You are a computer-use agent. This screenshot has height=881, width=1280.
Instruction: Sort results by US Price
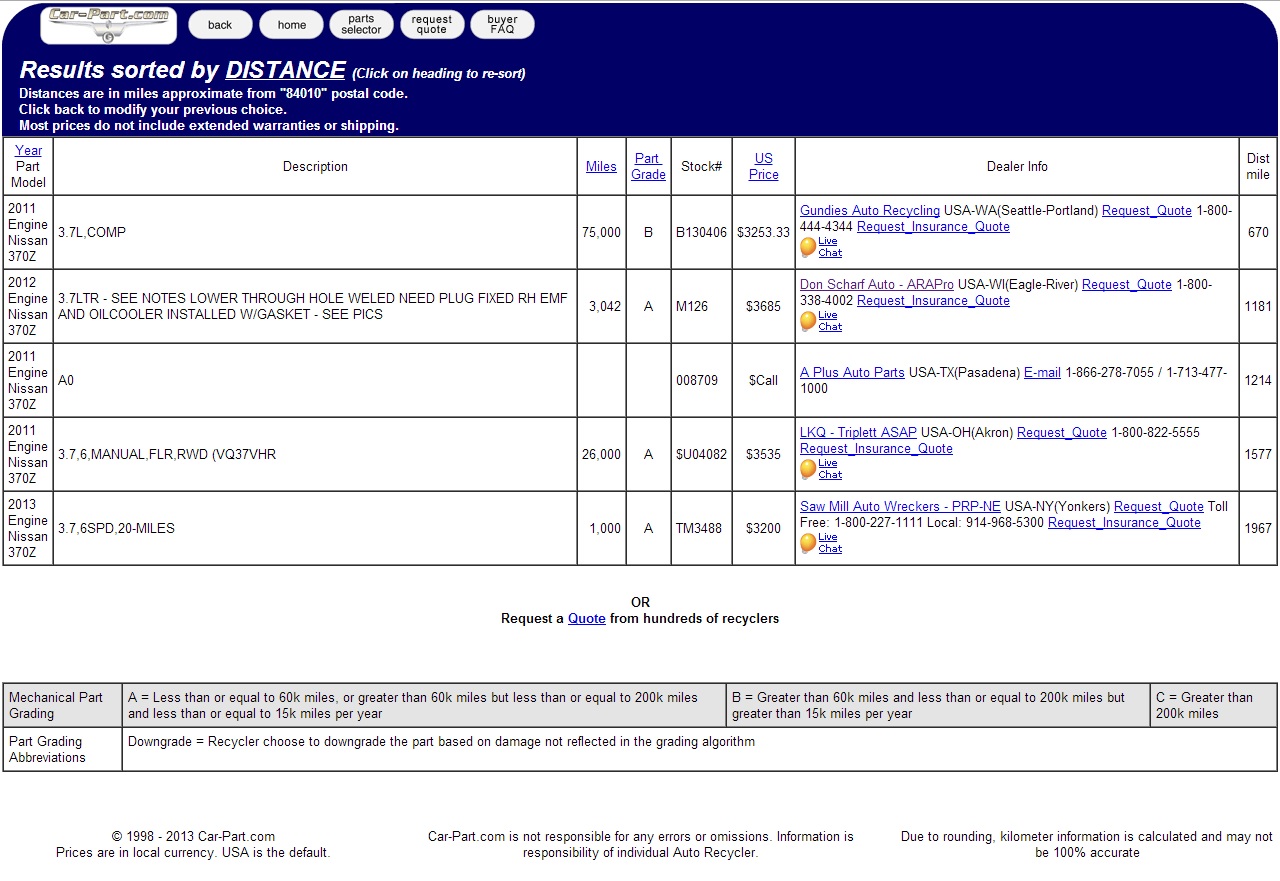(763, 166)
